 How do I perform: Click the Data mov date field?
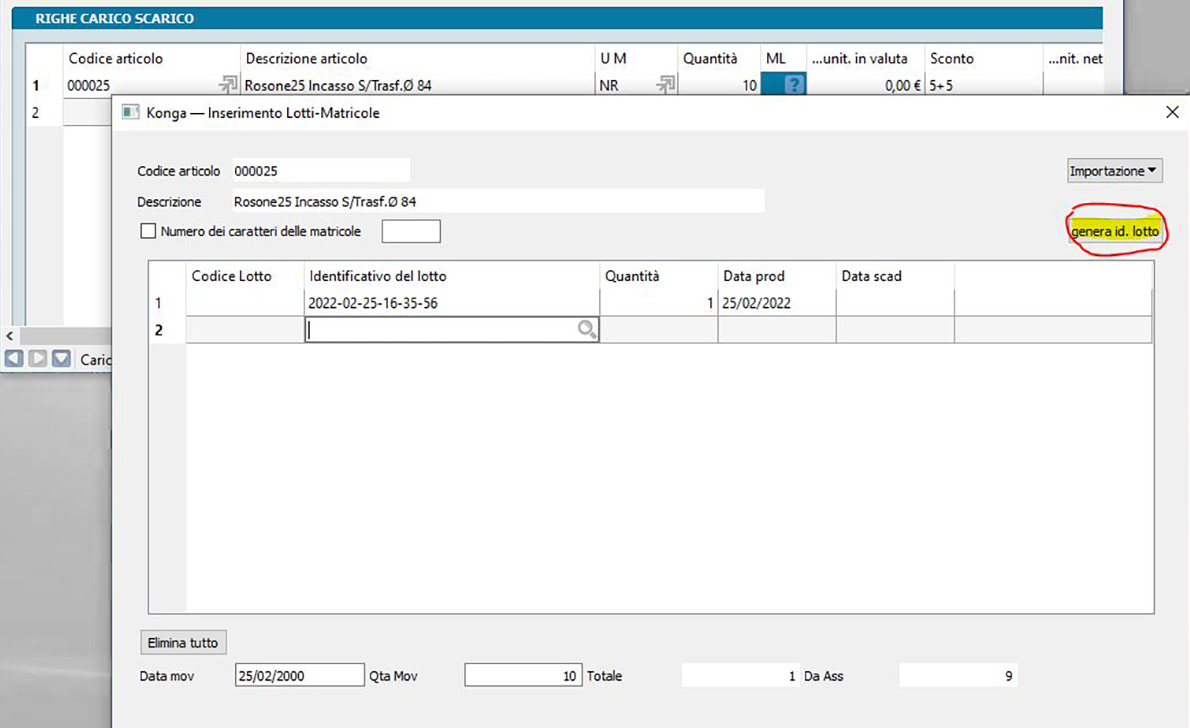pos(299,676)
